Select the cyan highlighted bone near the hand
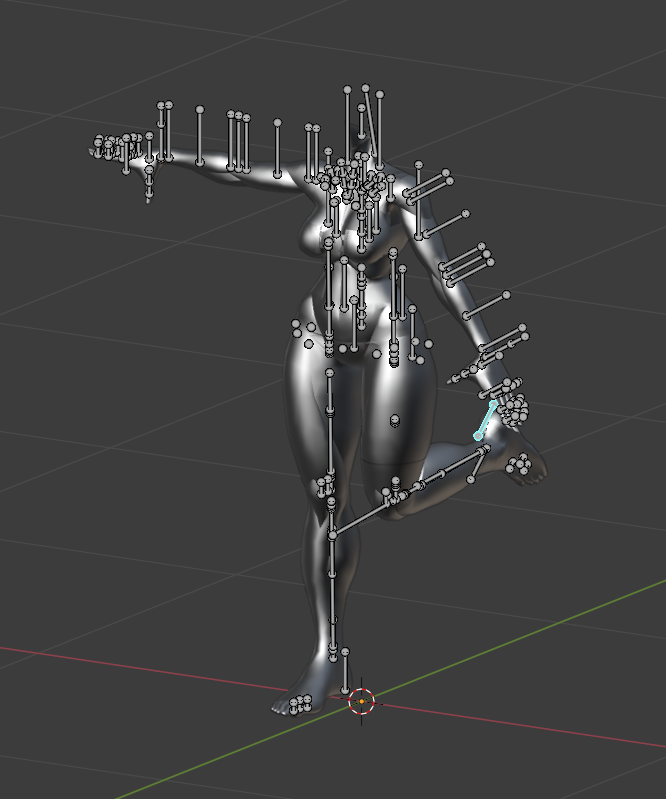Screen dimensions: 666x799 point(486,420)
